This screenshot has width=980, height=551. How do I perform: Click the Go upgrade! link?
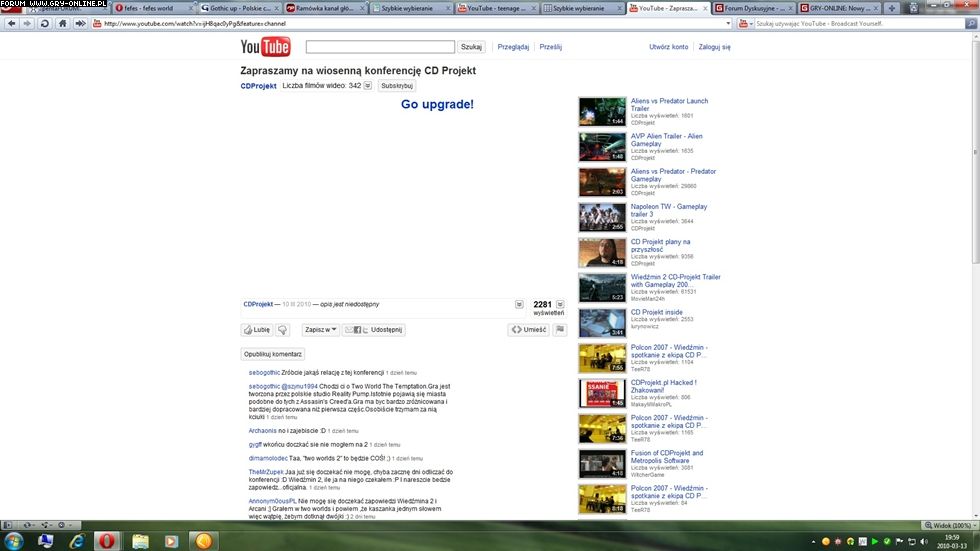click(438, 104)
